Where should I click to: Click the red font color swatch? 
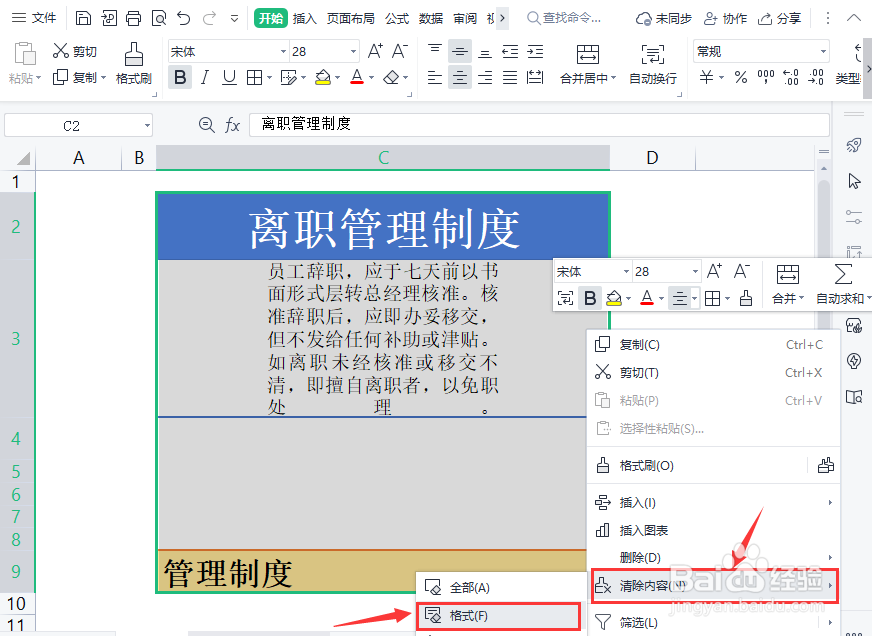(357, 82)
